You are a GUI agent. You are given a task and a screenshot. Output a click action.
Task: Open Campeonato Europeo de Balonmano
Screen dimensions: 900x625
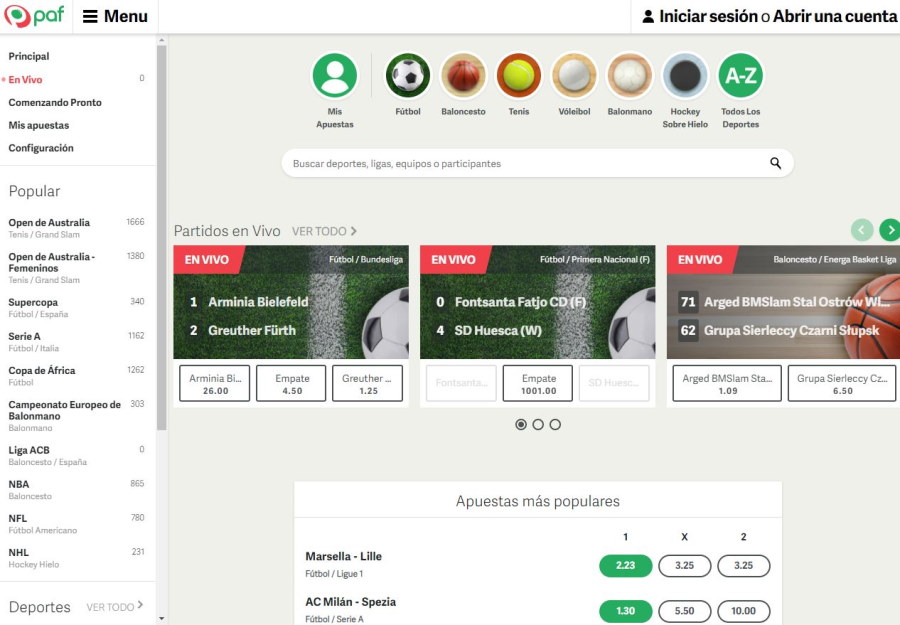[76, 416]
